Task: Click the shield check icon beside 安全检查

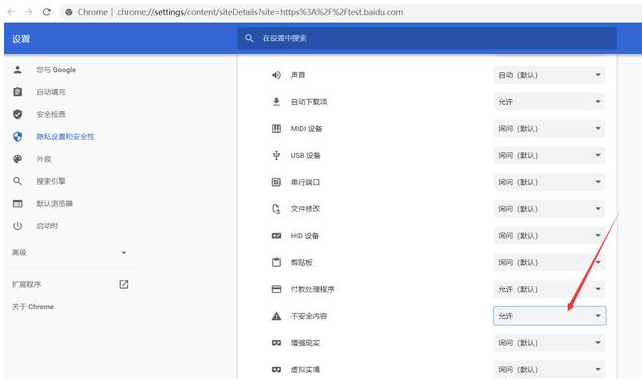Action: point(18,114)
